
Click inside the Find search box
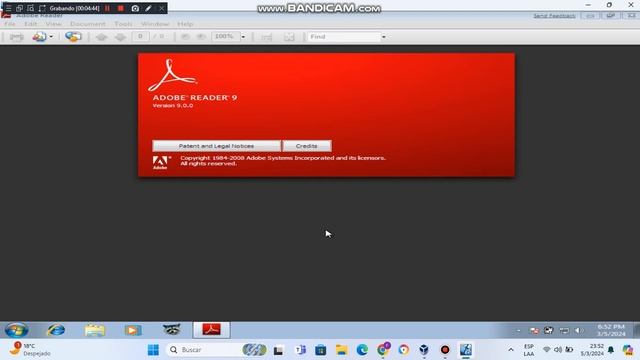(344, 37)
